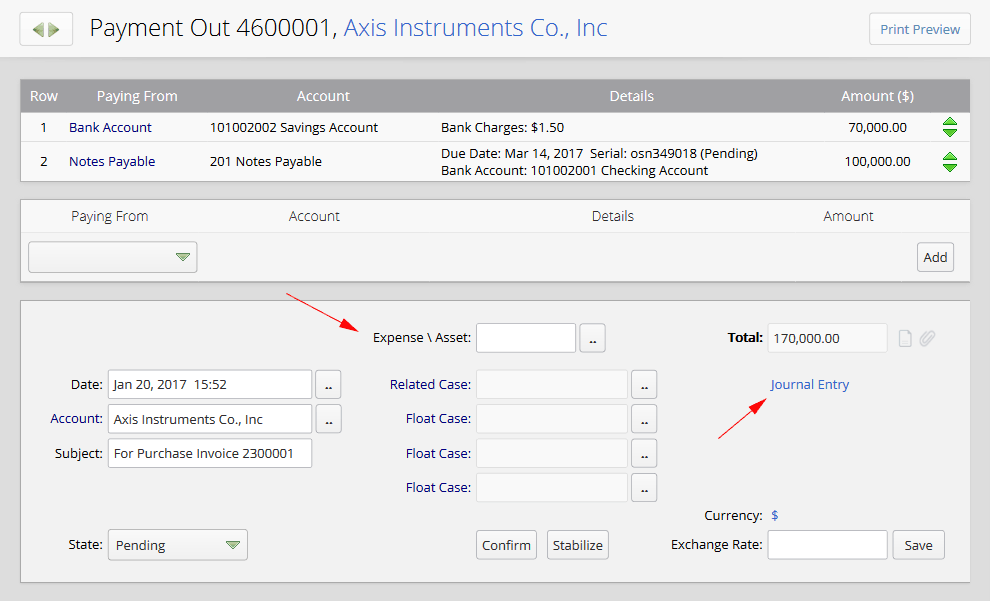Click the previous record arrow in header
Viewport: 990px width, 601px height.
pyautogui.click(x=38, y=29)
